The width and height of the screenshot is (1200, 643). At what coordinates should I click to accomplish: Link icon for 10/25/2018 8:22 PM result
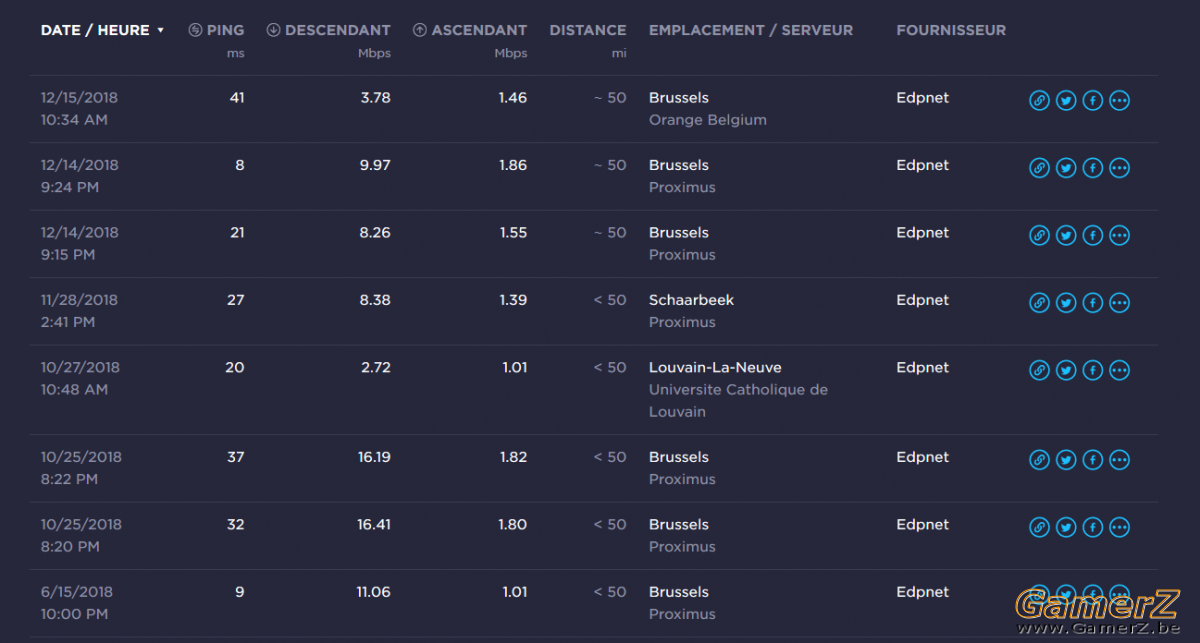(1040, 461)
